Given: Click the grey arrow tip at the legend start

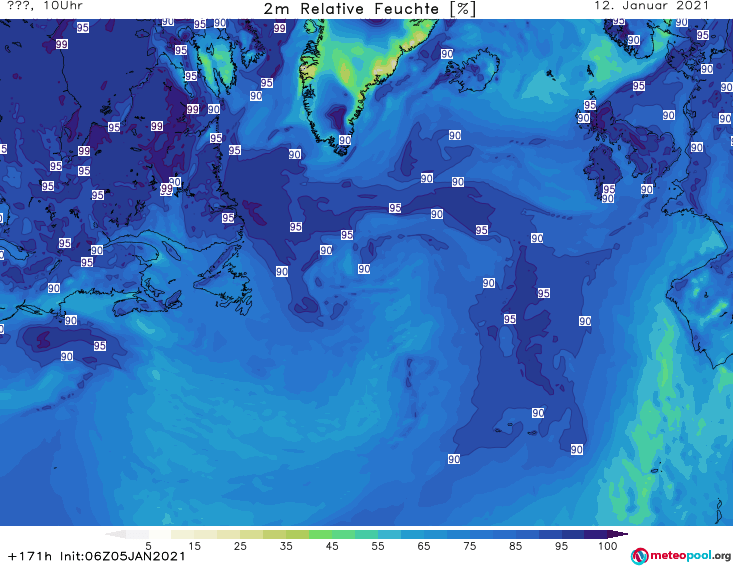Looking at the screenshot, I should [x=115, y=534].
